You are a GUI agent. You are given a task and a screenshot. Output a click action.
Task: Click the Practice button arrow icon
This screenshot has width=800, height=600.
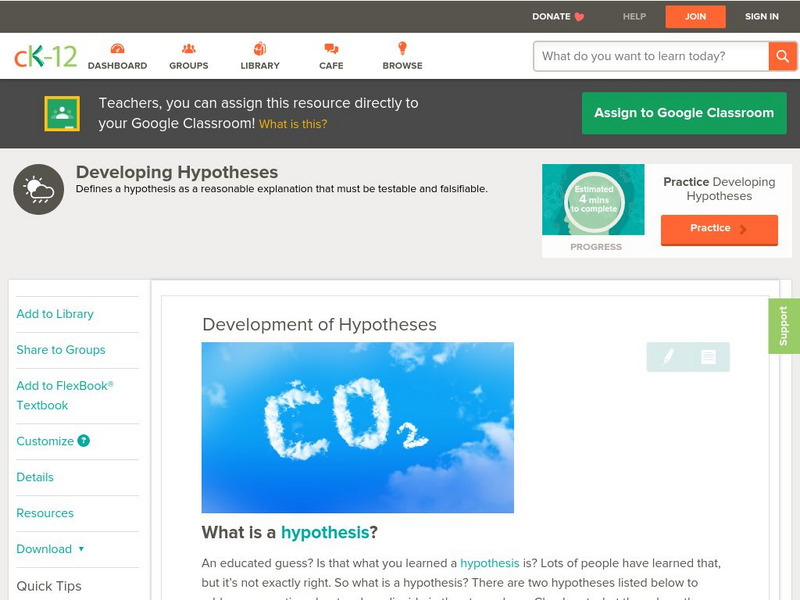click(x=743, y=229)
